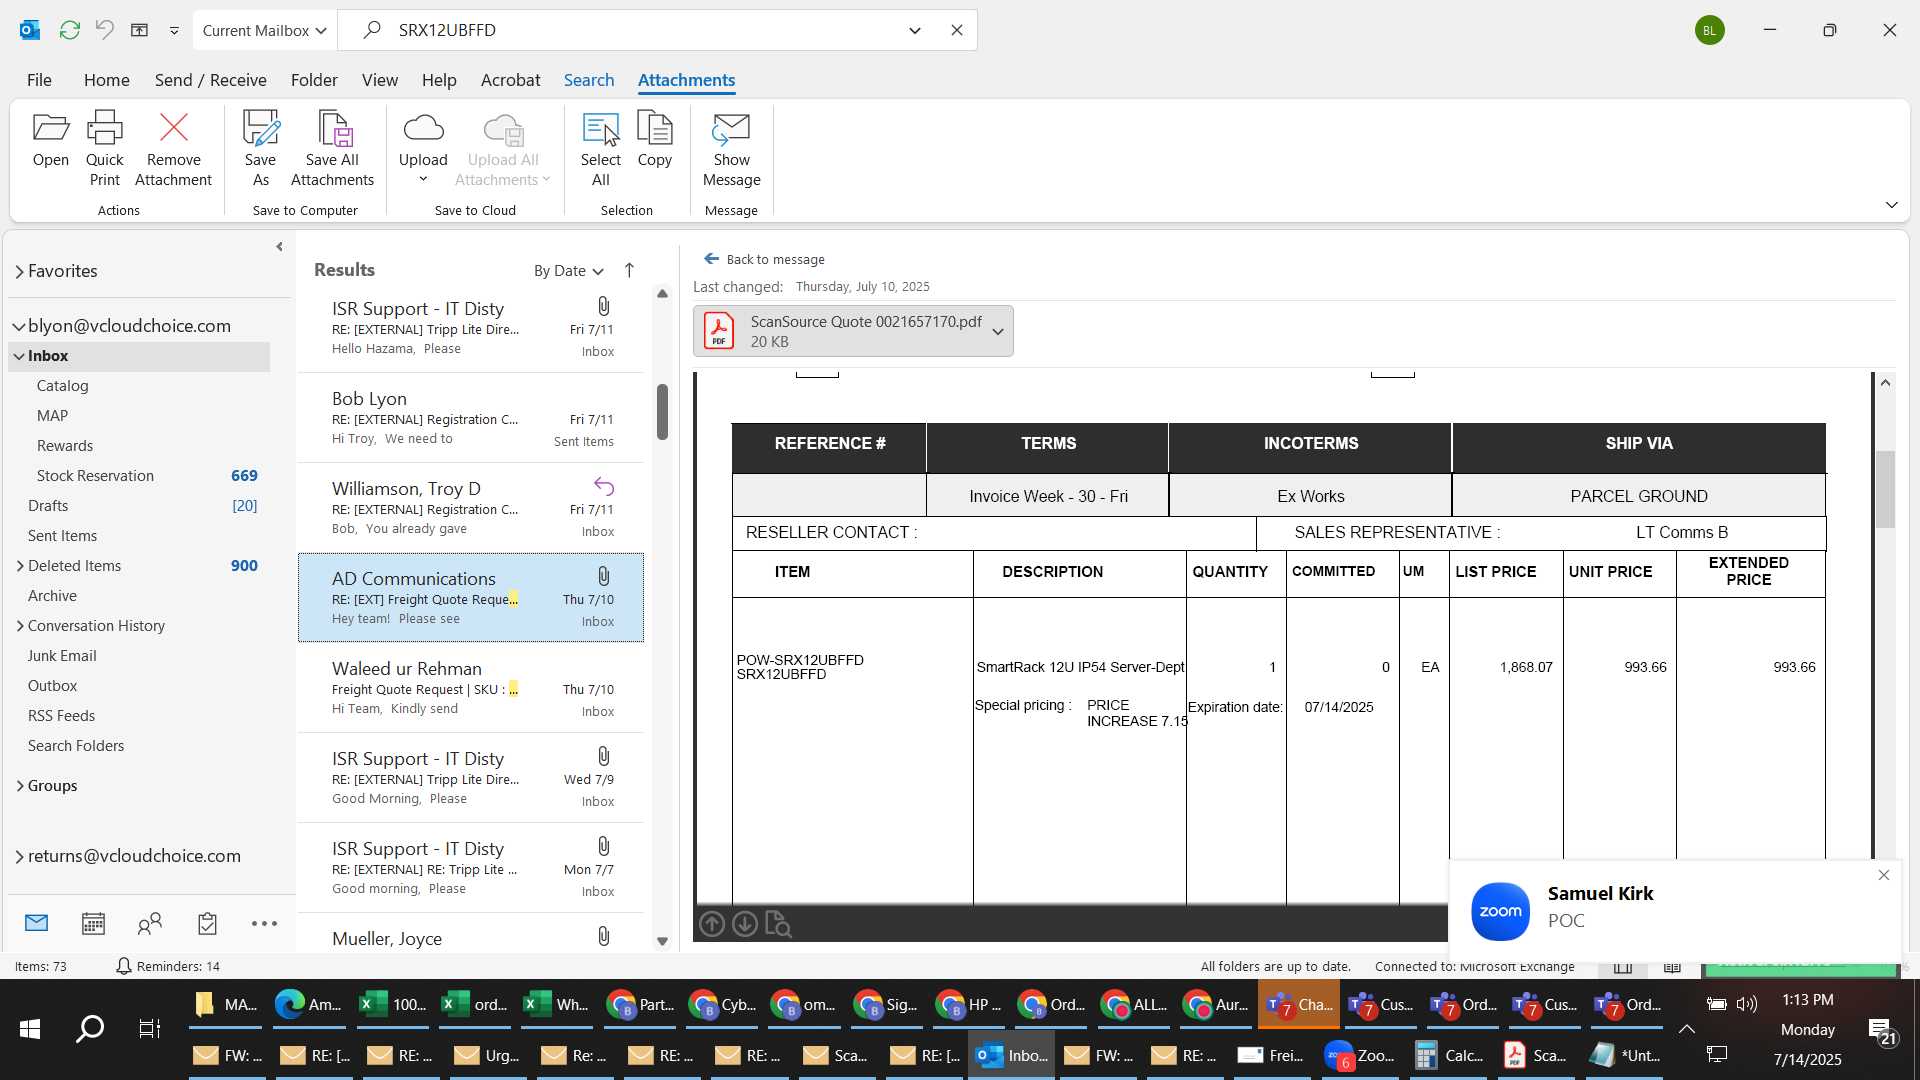Collapse blyon@vcloudchoice.com mailbox
Screen dimensions: 1920x1080
coord(19,326)
